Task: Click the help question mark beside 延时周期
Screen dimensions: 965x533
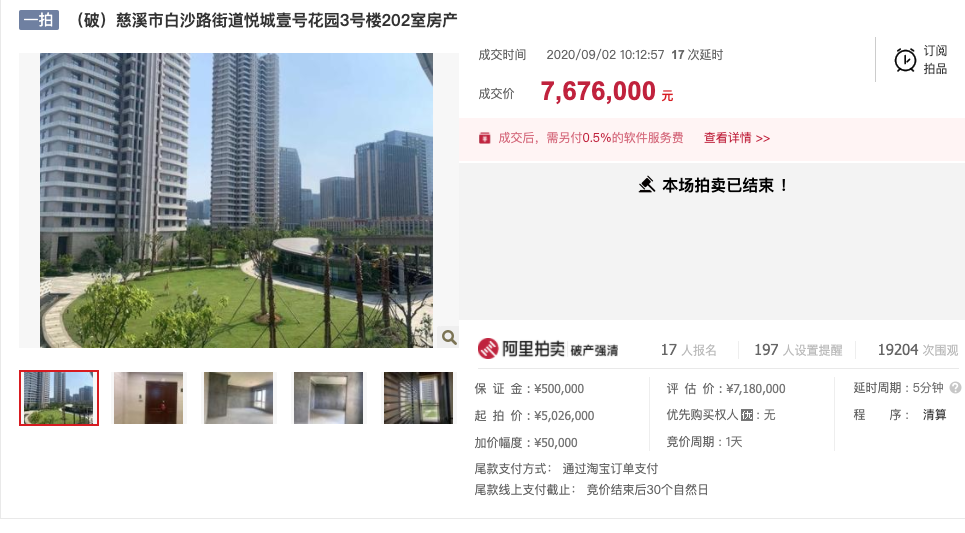Action: coord(955,388)
